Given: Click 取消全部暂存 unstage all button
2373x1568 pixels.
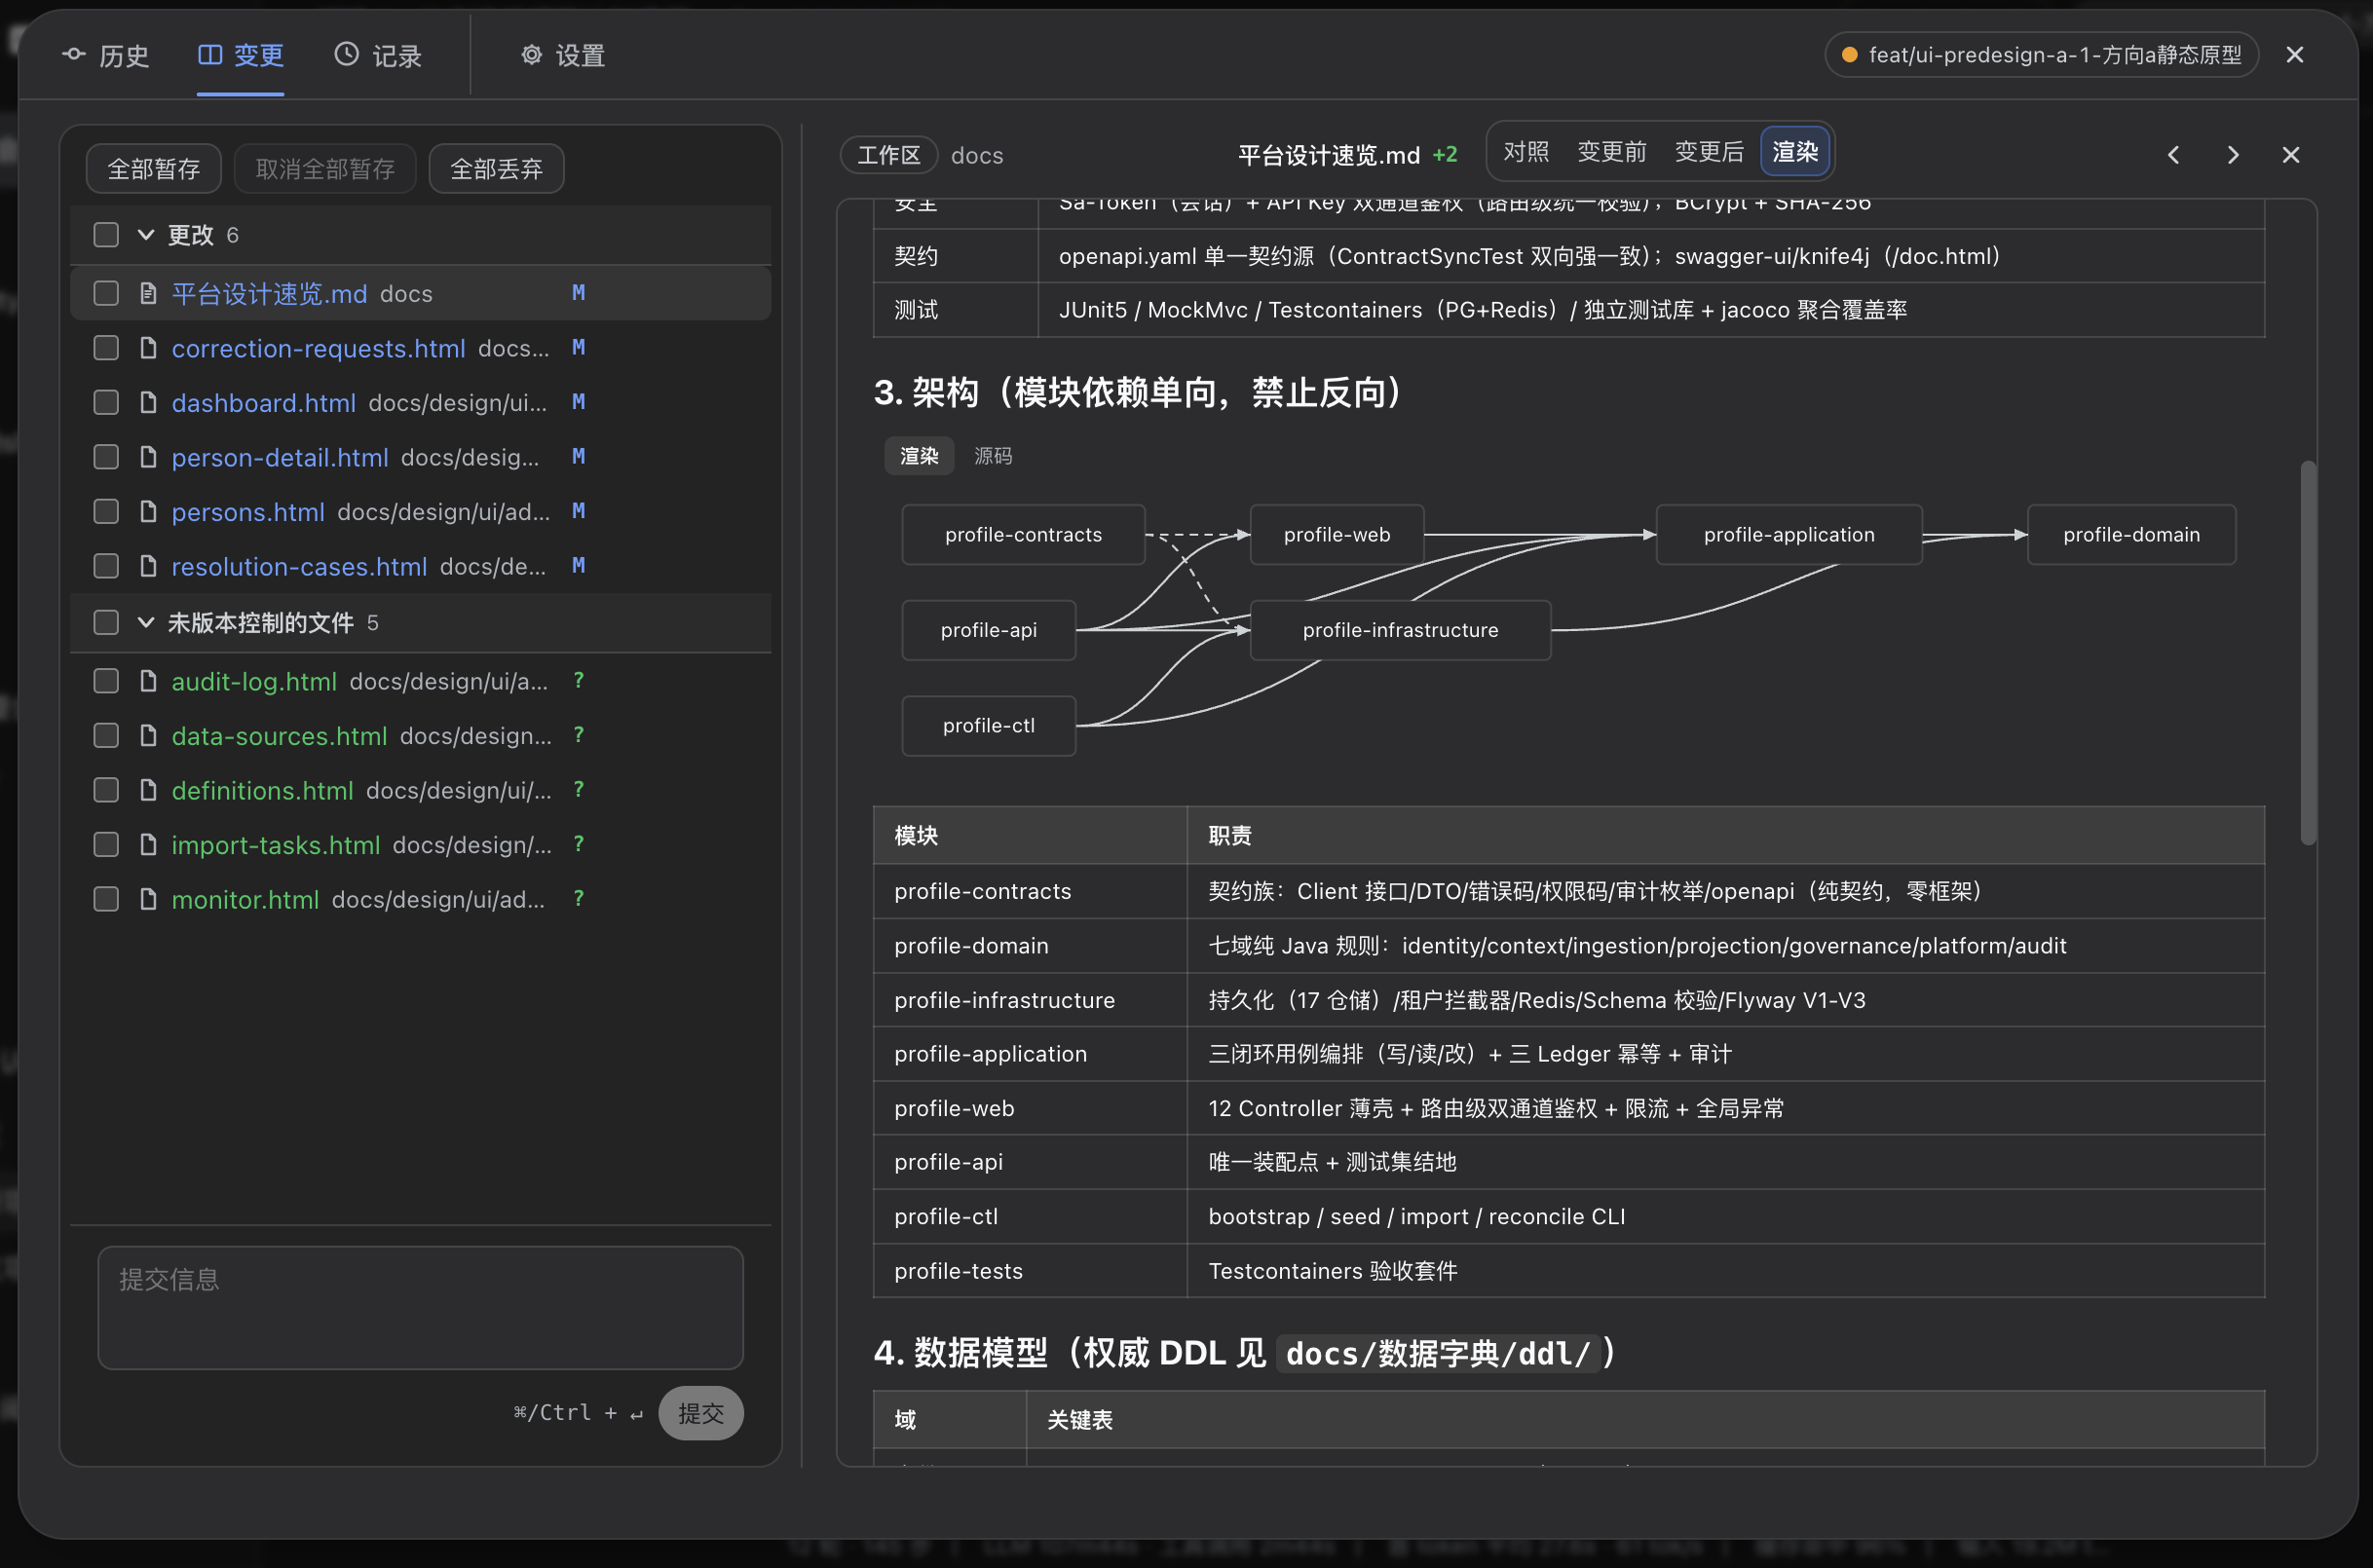Looking at the screenshot, I should coord(325,168).
